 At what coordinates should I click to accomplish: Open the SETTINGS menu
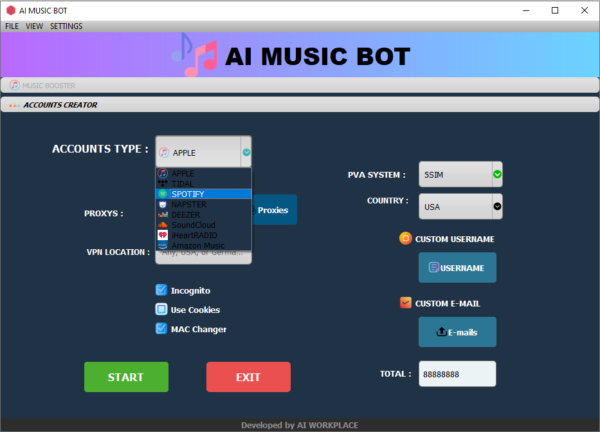pos(66,26)
